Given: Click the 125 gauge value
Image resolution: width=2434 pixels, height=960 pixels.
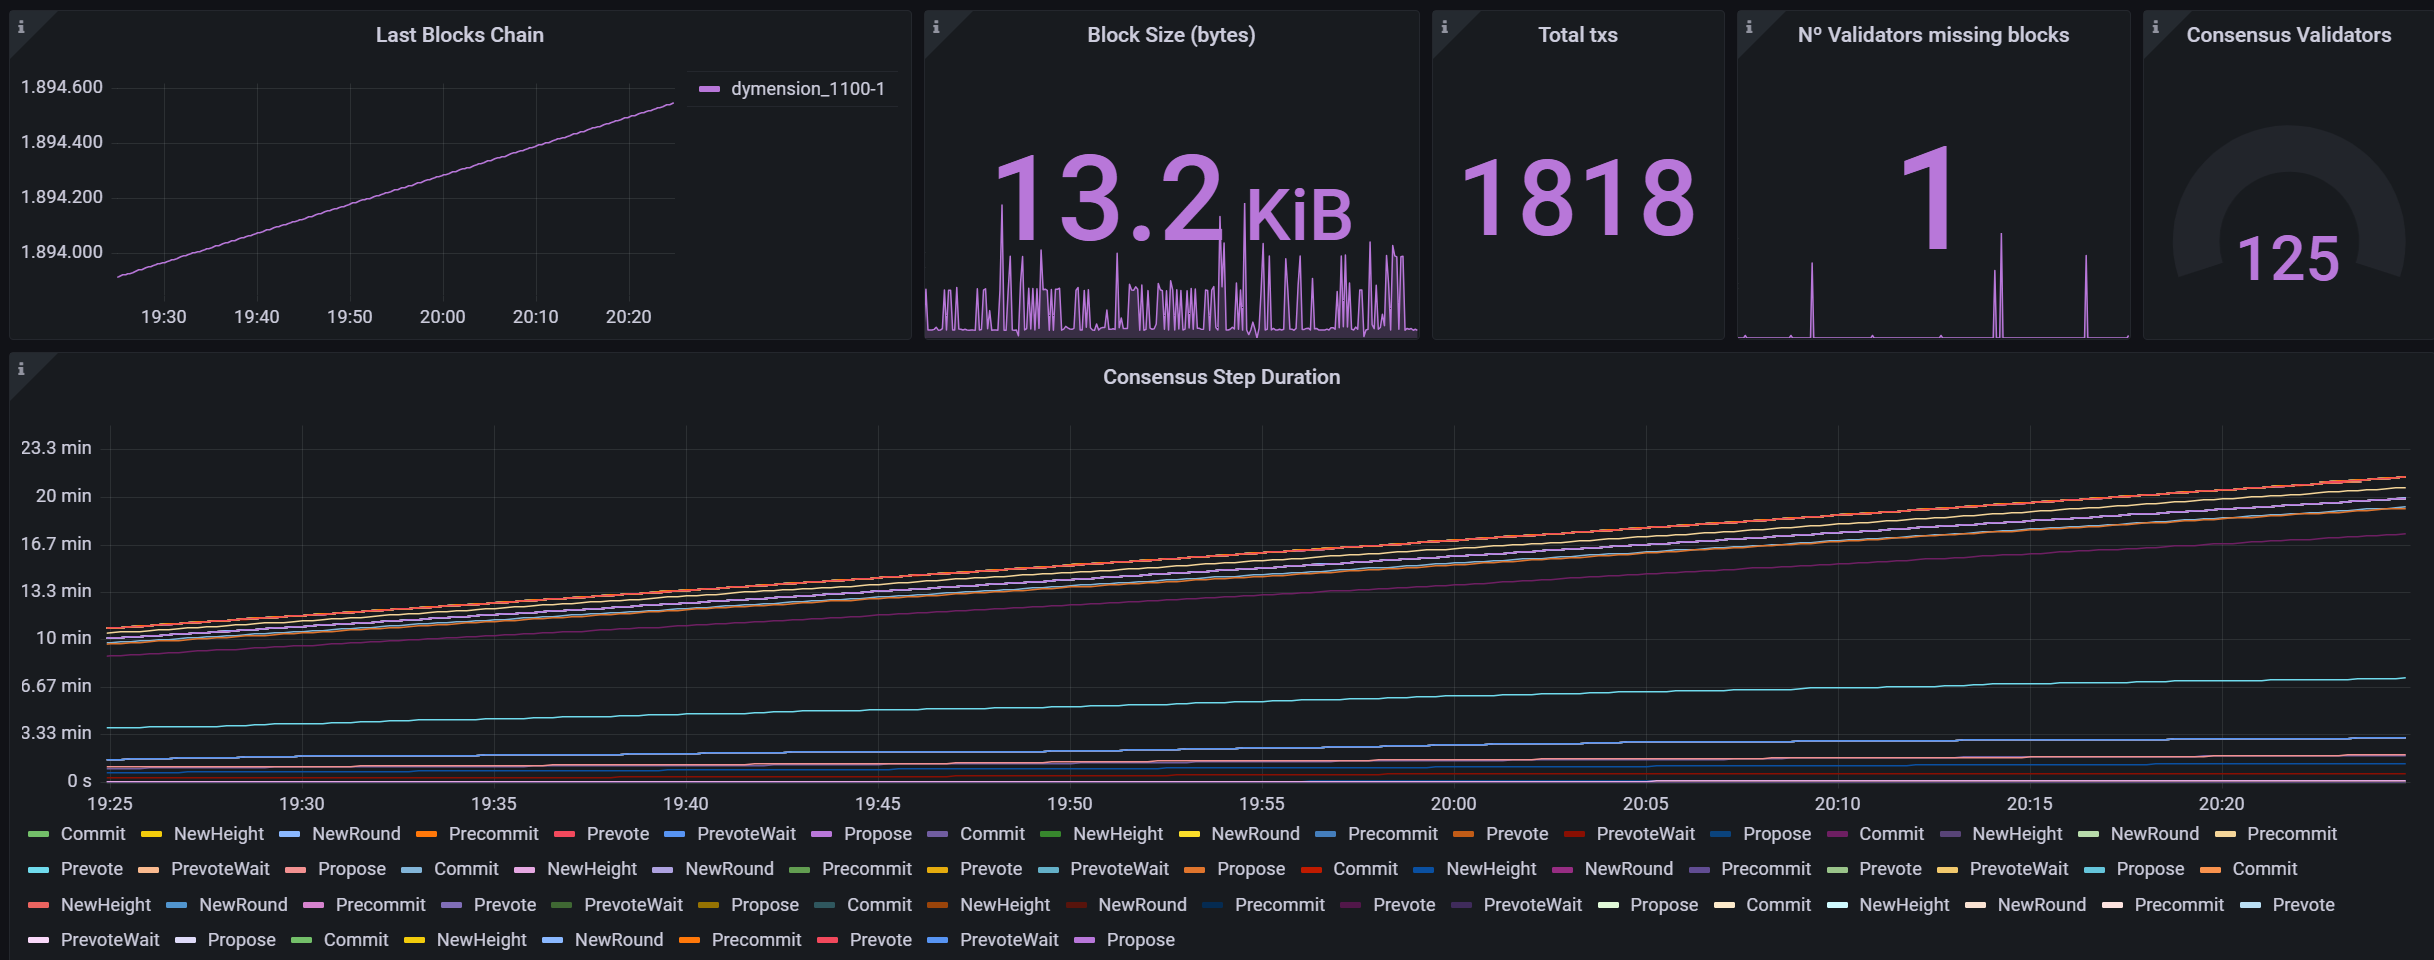Looking at the screenshot, I should [2288, 259].
